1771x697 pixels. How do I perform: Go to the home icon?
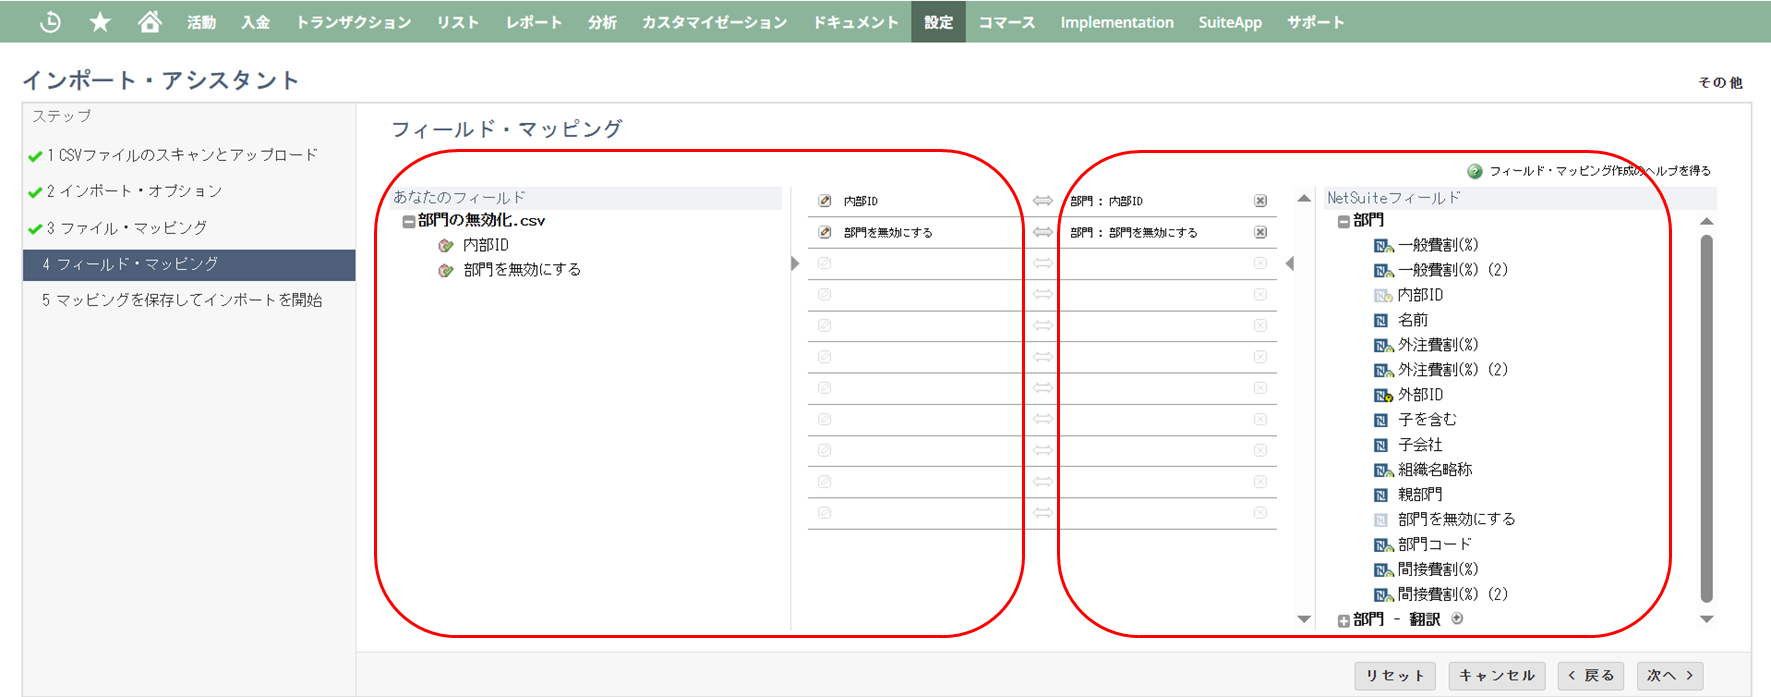pos(149,22)
